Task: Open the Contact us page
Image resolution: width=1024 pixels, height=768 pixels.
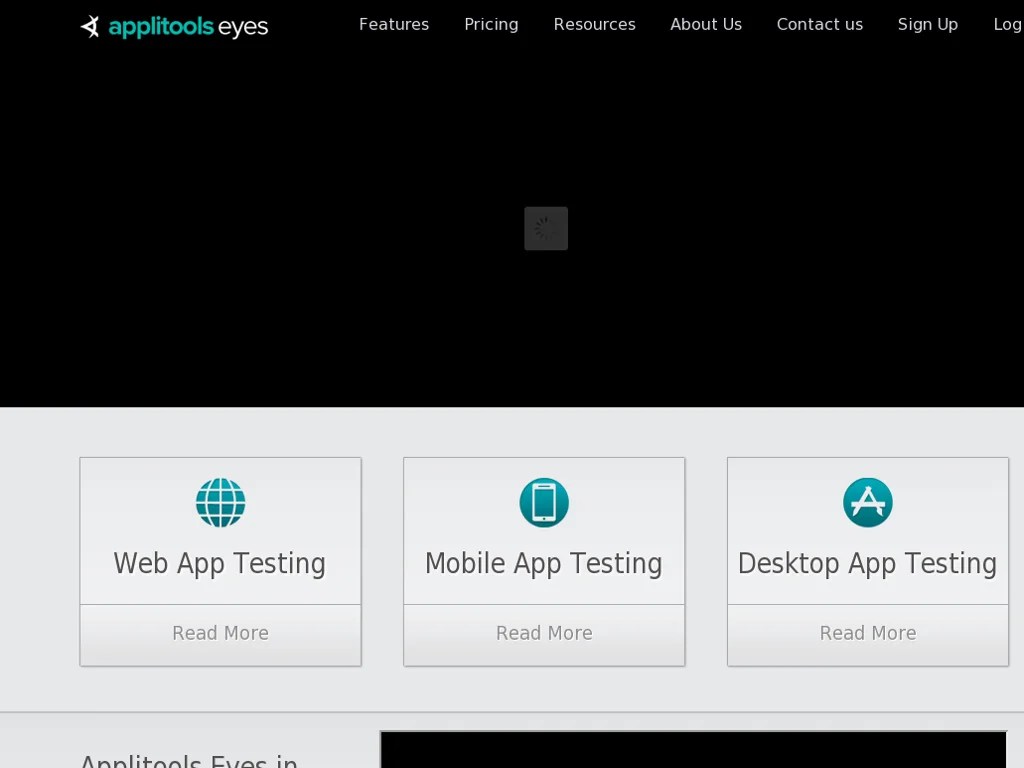Action: coord(820,24)
